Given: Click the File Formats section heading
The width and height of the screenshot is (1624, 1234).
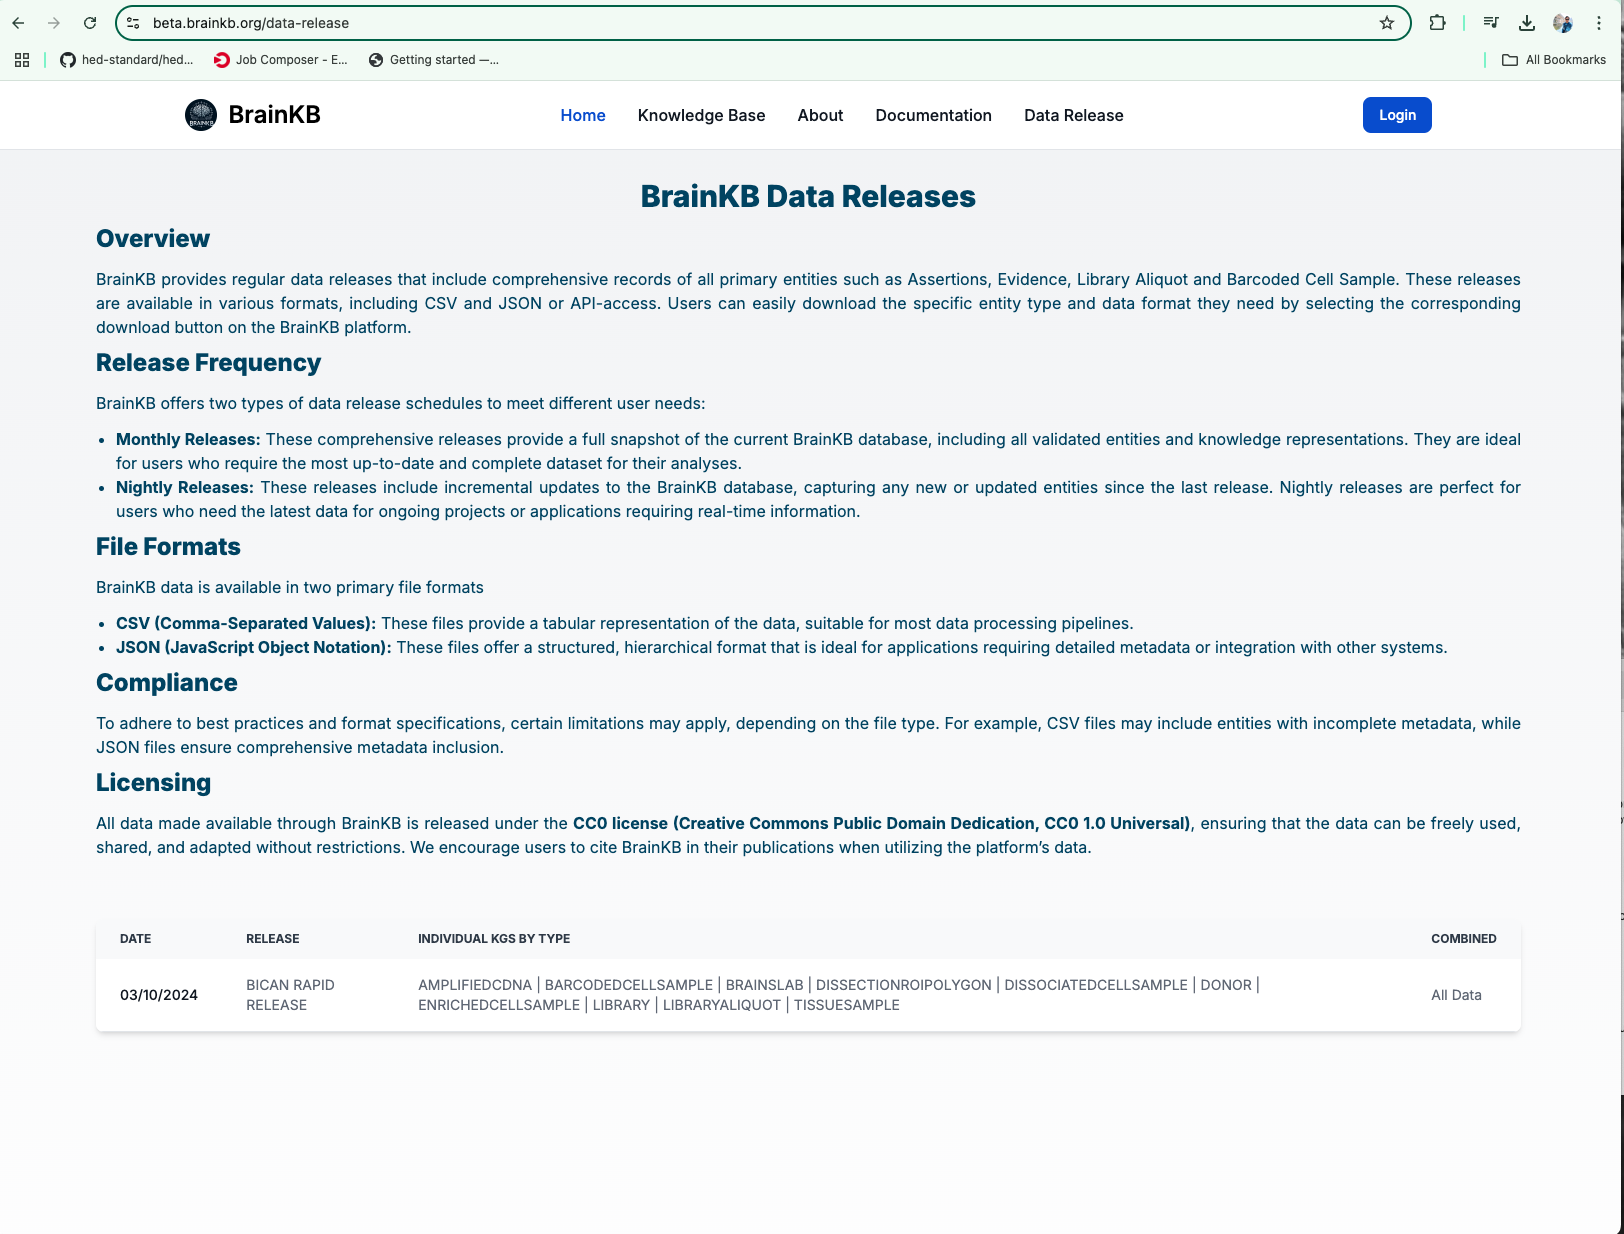Looking at the screenshot, I should coord(168,546).
